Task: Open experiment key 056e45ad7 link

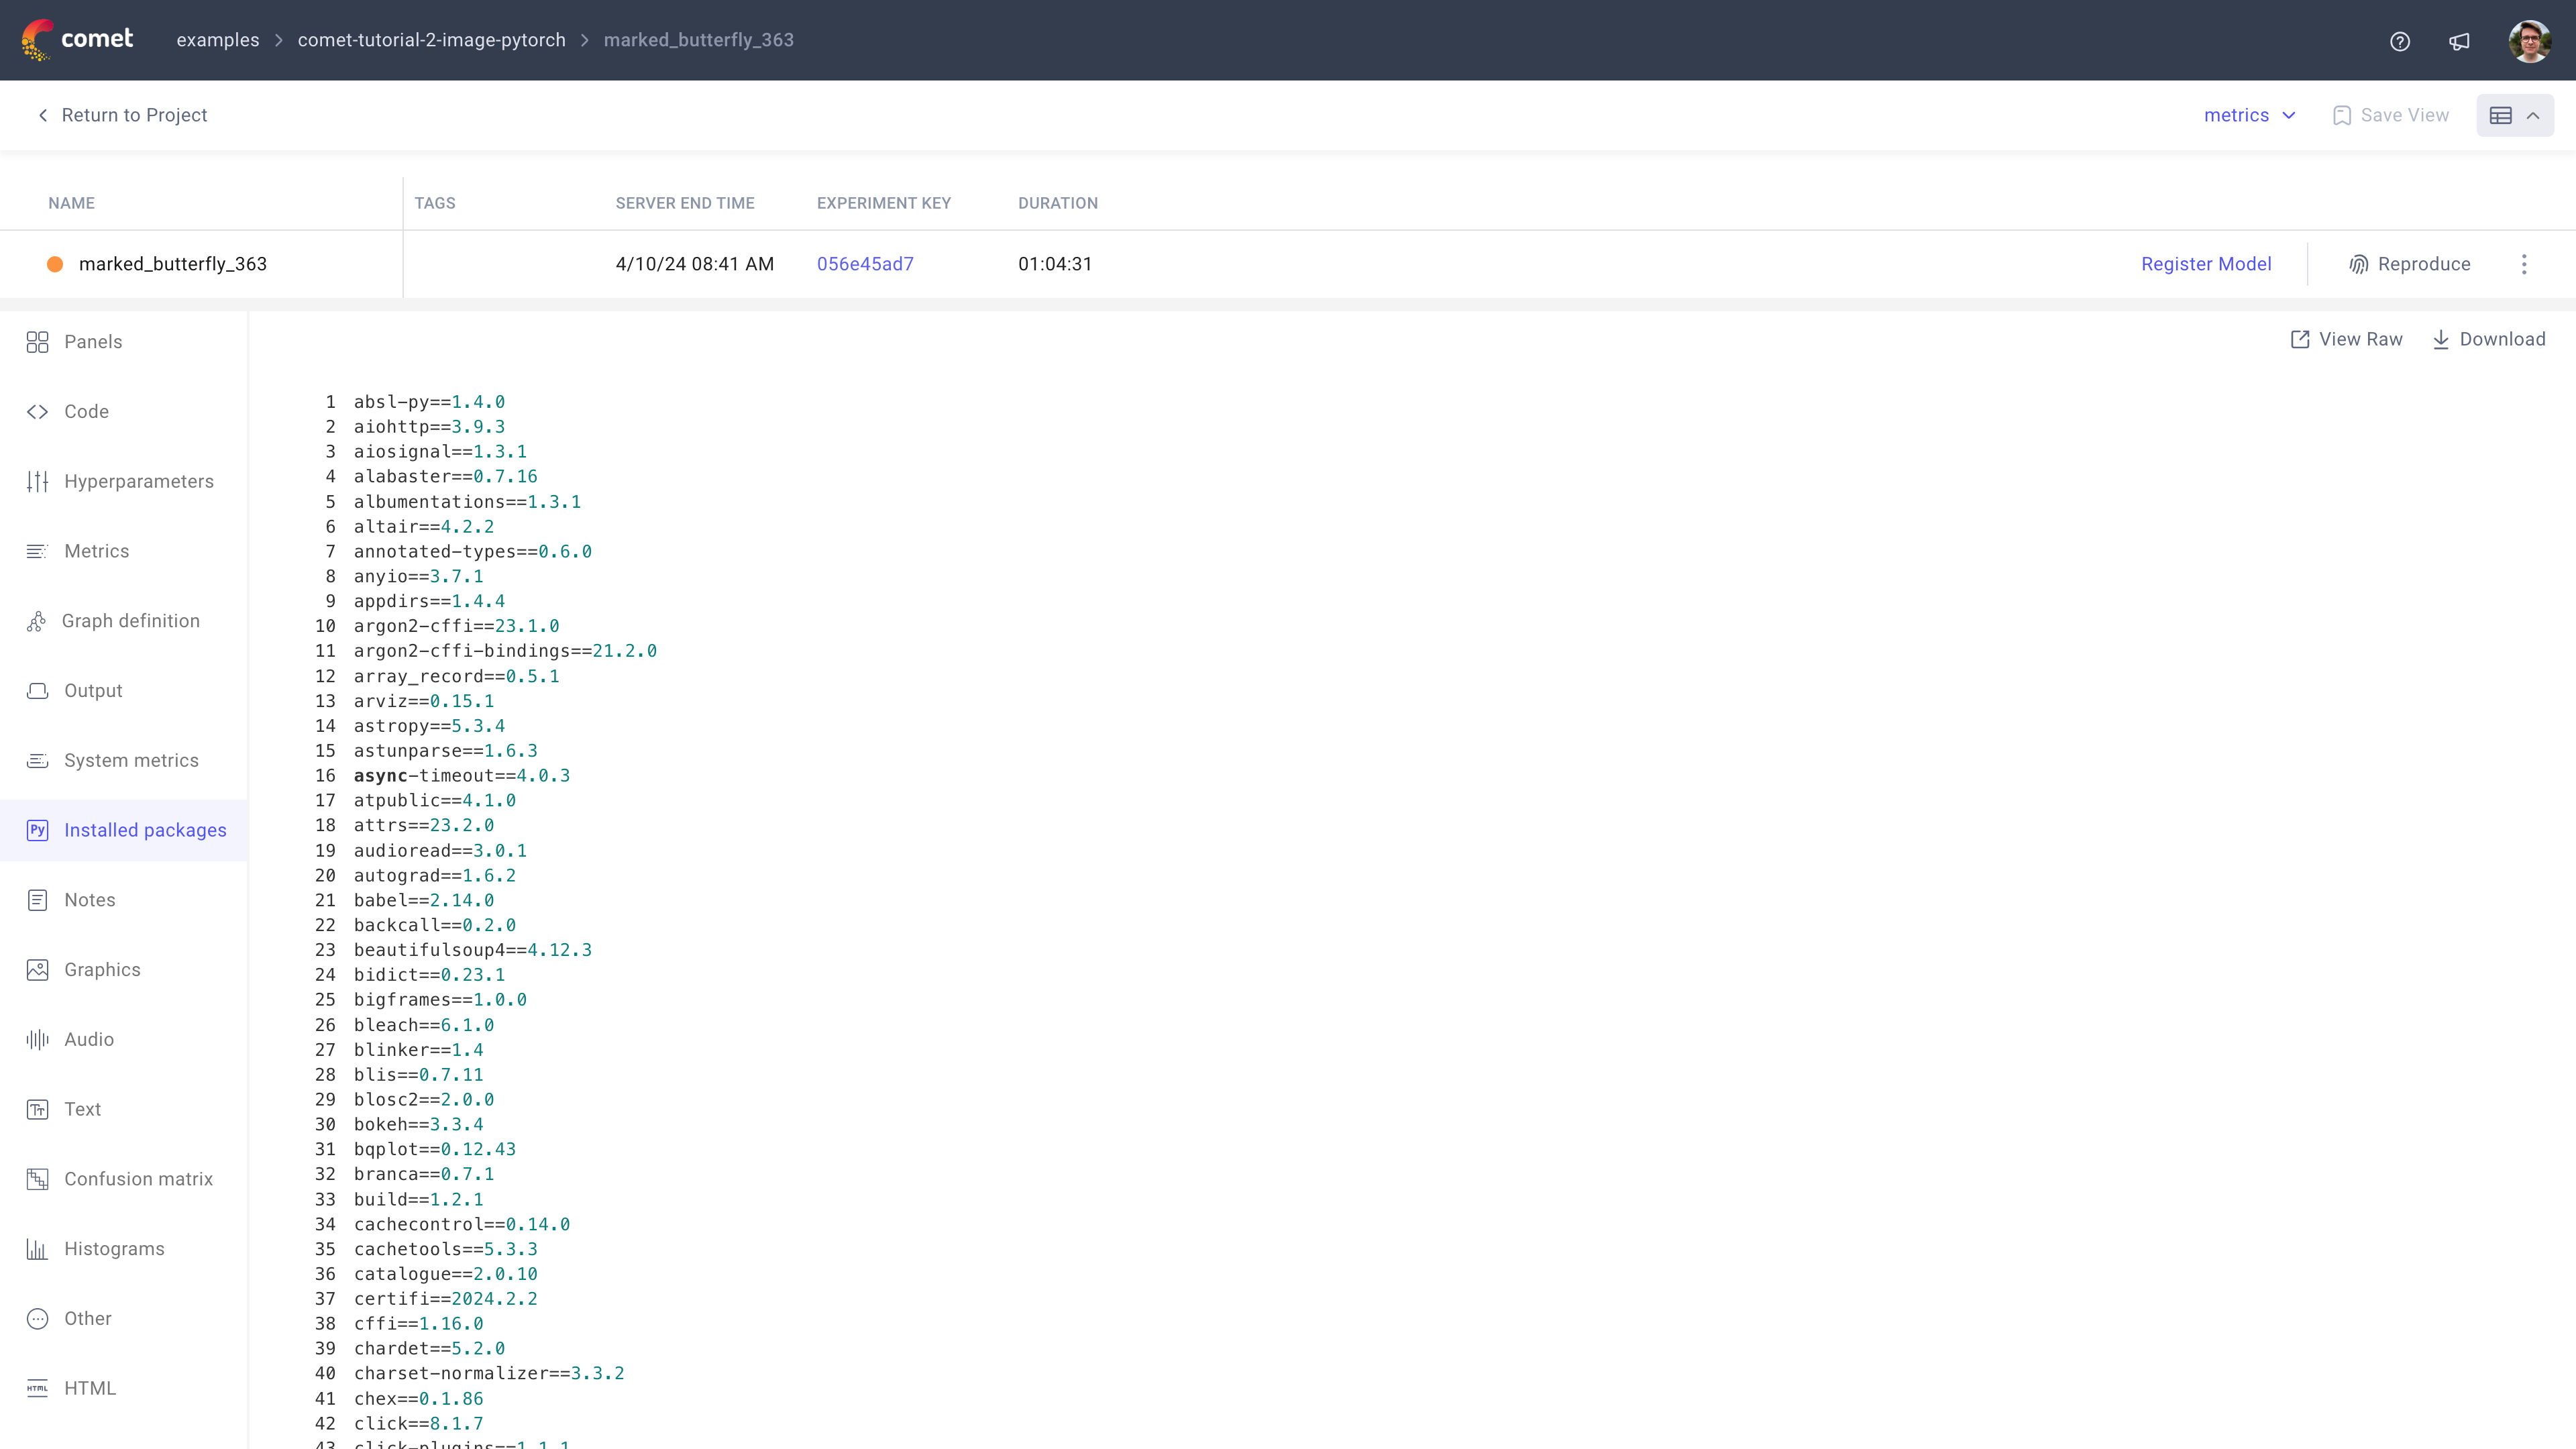Action: click(865, 264)
